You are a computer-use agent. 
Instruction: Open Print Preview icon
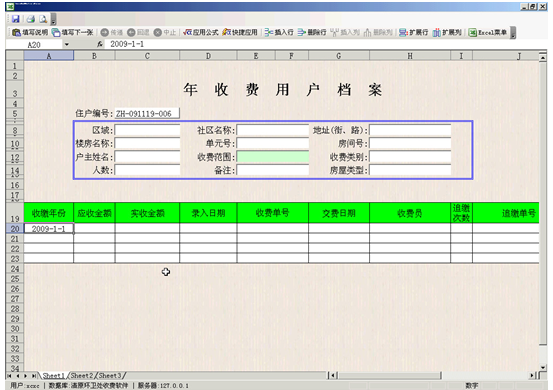pyautogui.click(x=43, y=19)
